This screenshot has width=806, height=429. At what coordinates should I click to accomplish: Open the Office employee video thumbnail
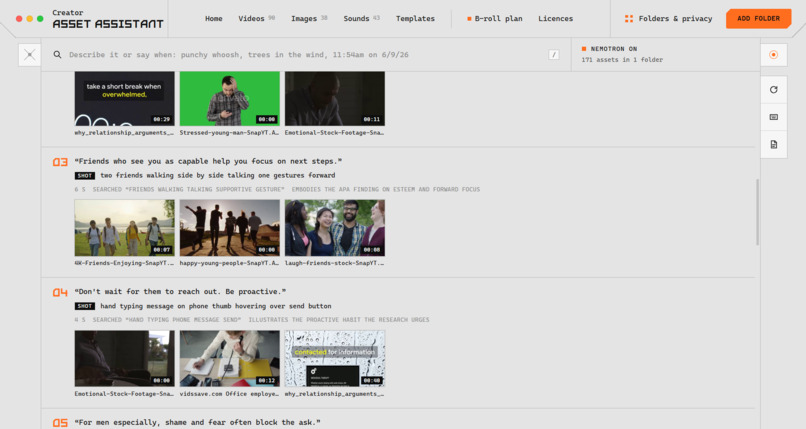[229, 358]
